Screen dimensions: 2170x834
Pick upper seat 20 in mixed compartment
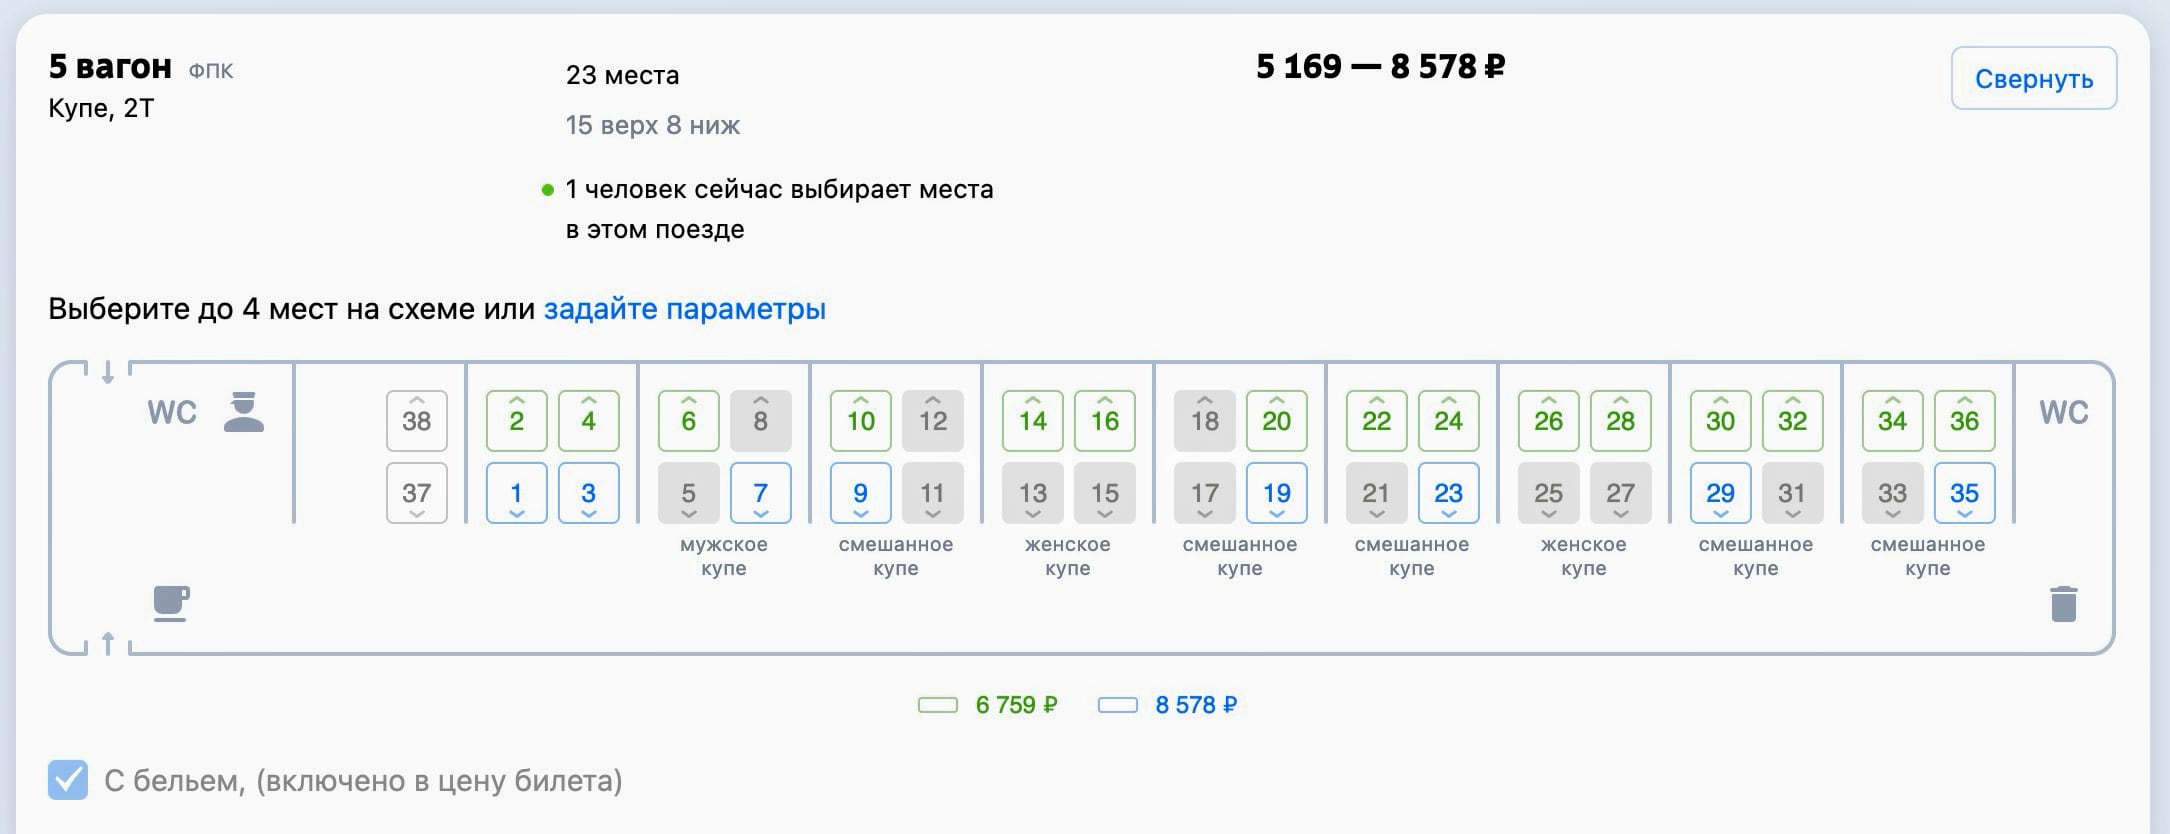pyautogui.click(x=1276, y=421)
